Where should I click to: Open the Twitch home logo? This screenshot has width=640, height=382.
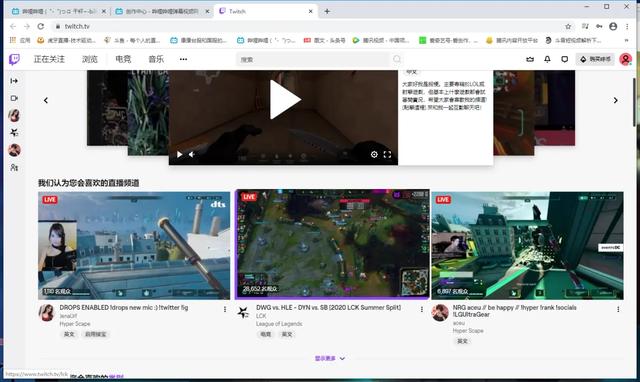click(x=14, y=60)
